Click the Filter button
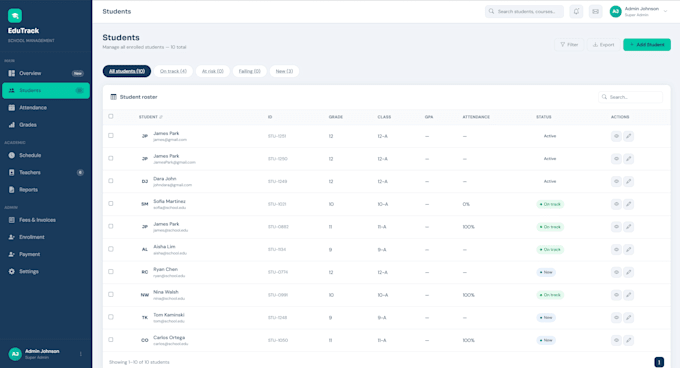 [569, 45]
